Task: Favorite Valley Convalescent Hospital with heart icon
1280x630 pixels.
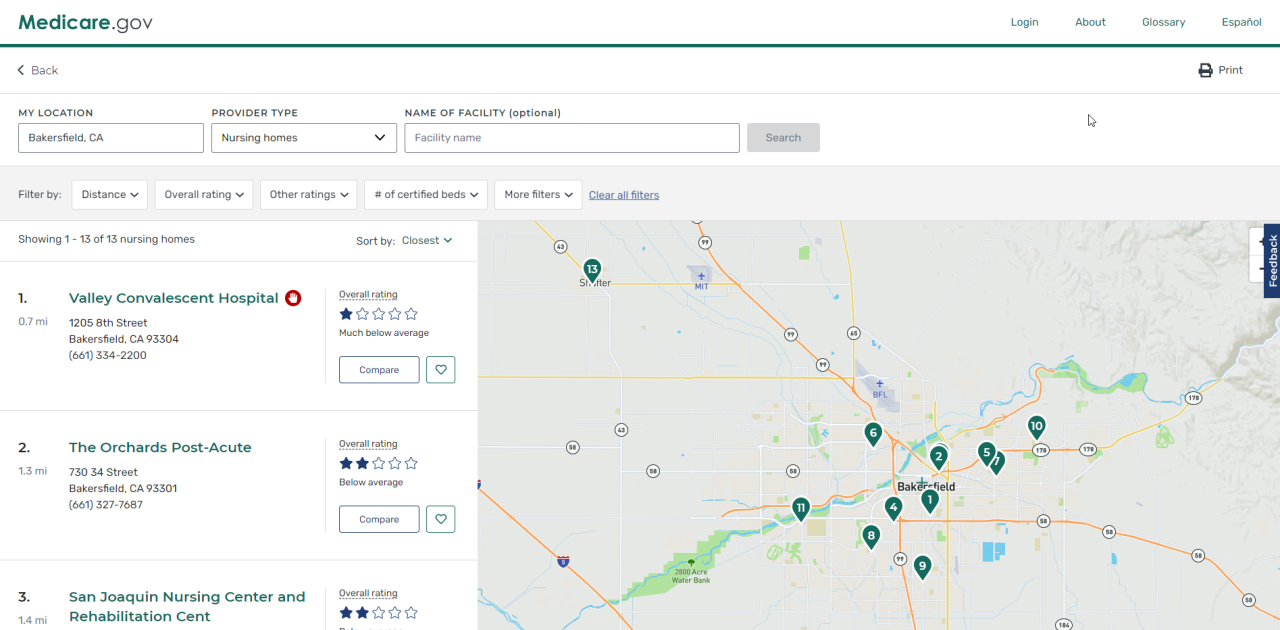Action: [441, 370]
